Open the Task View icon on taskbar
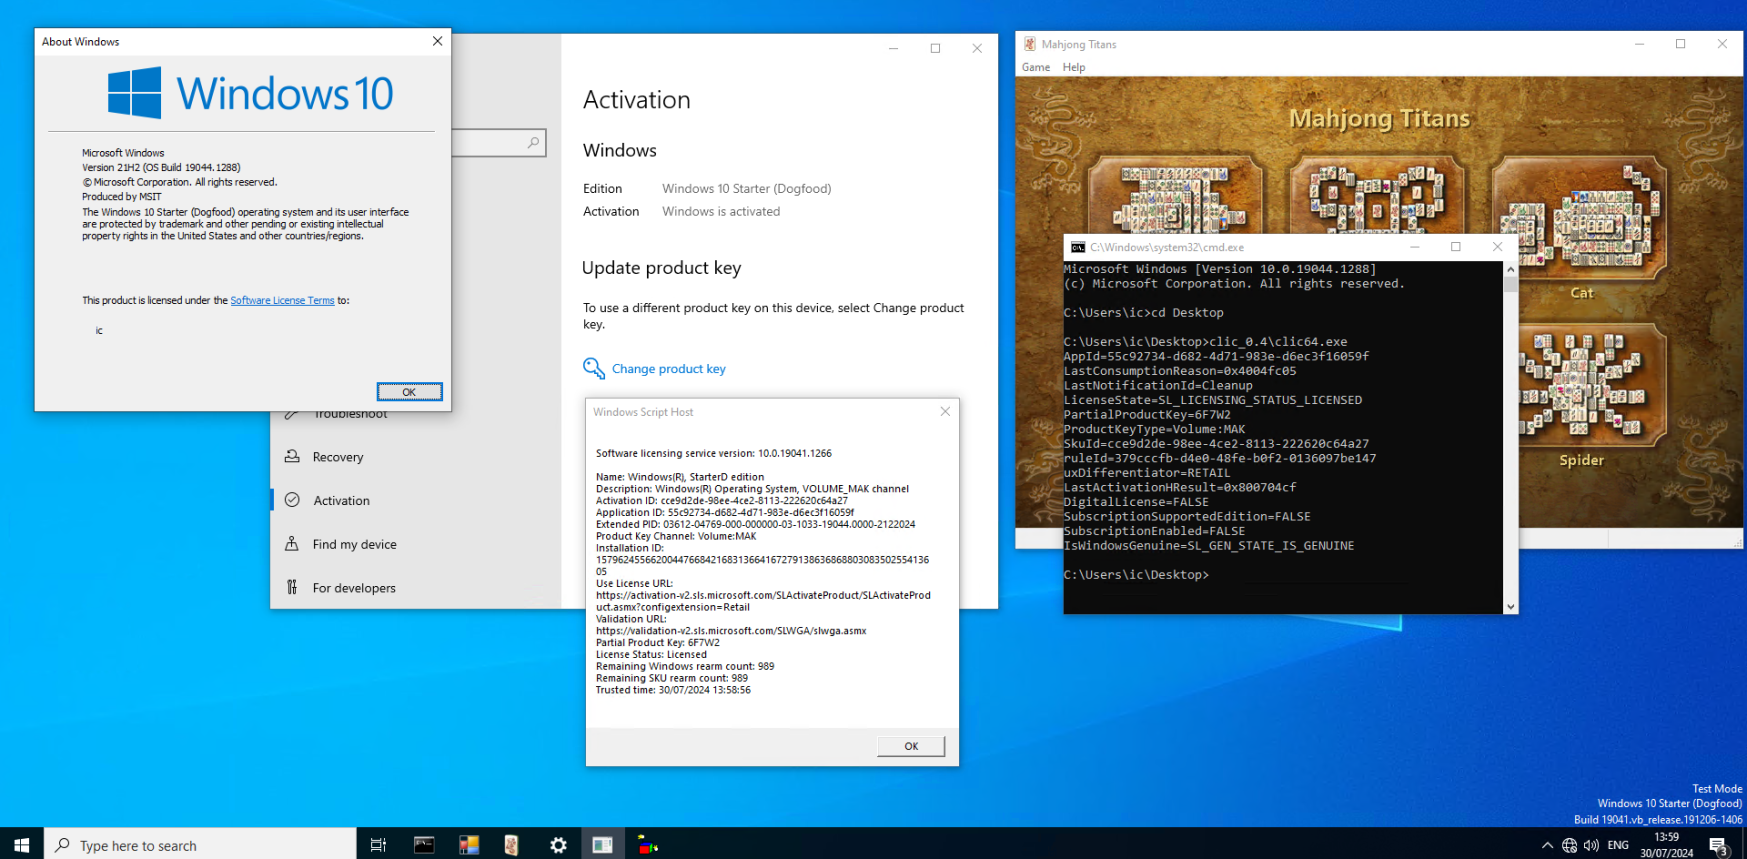 tap(378, 845)
